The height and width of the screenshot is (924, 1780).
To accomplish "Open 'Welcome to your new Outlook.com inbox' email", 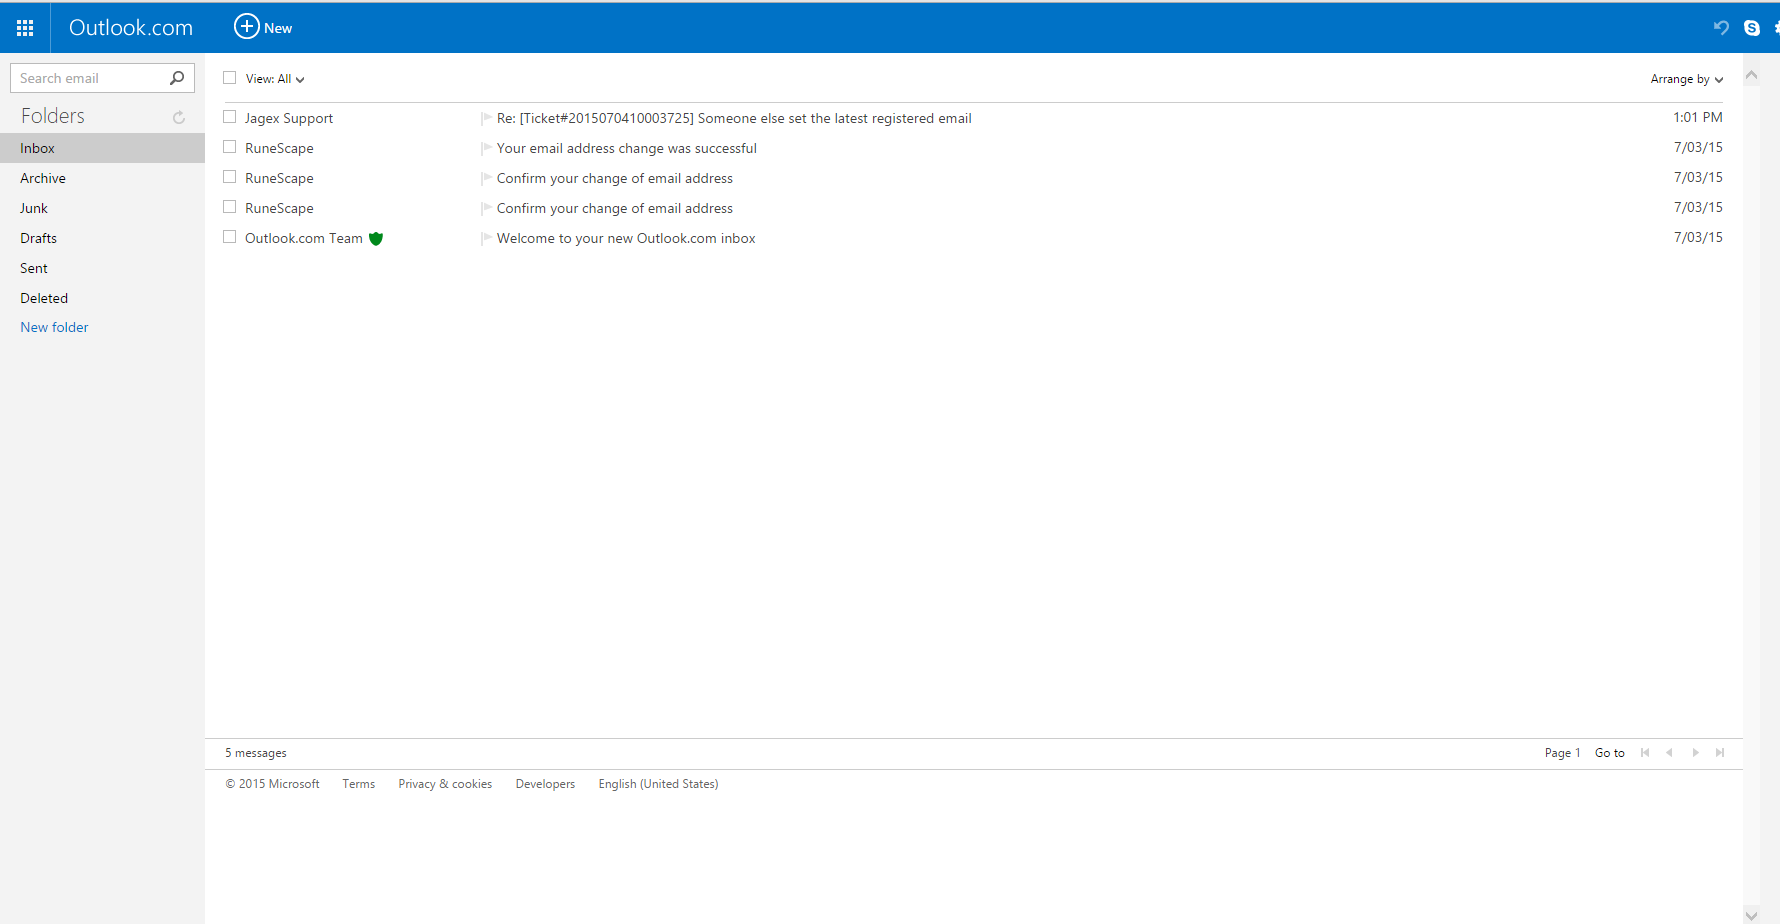I will coord(626,238).
